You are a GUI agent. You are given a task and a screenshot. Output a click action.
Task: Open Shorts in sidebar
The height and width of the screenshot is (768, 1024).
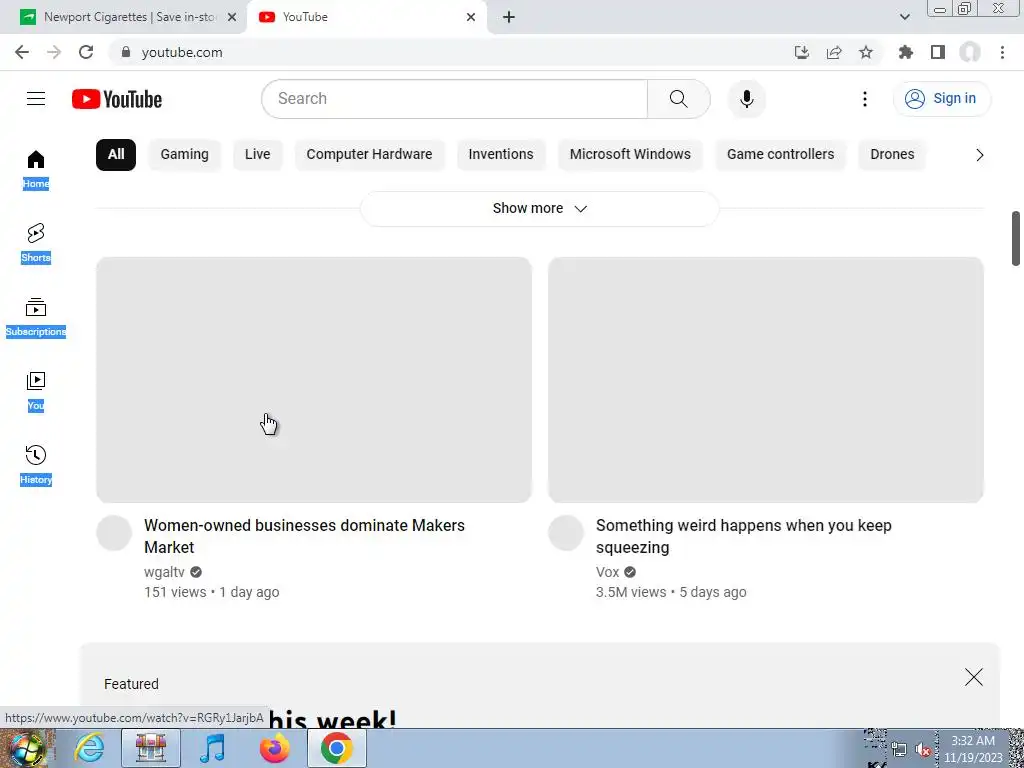coord(36,244)
